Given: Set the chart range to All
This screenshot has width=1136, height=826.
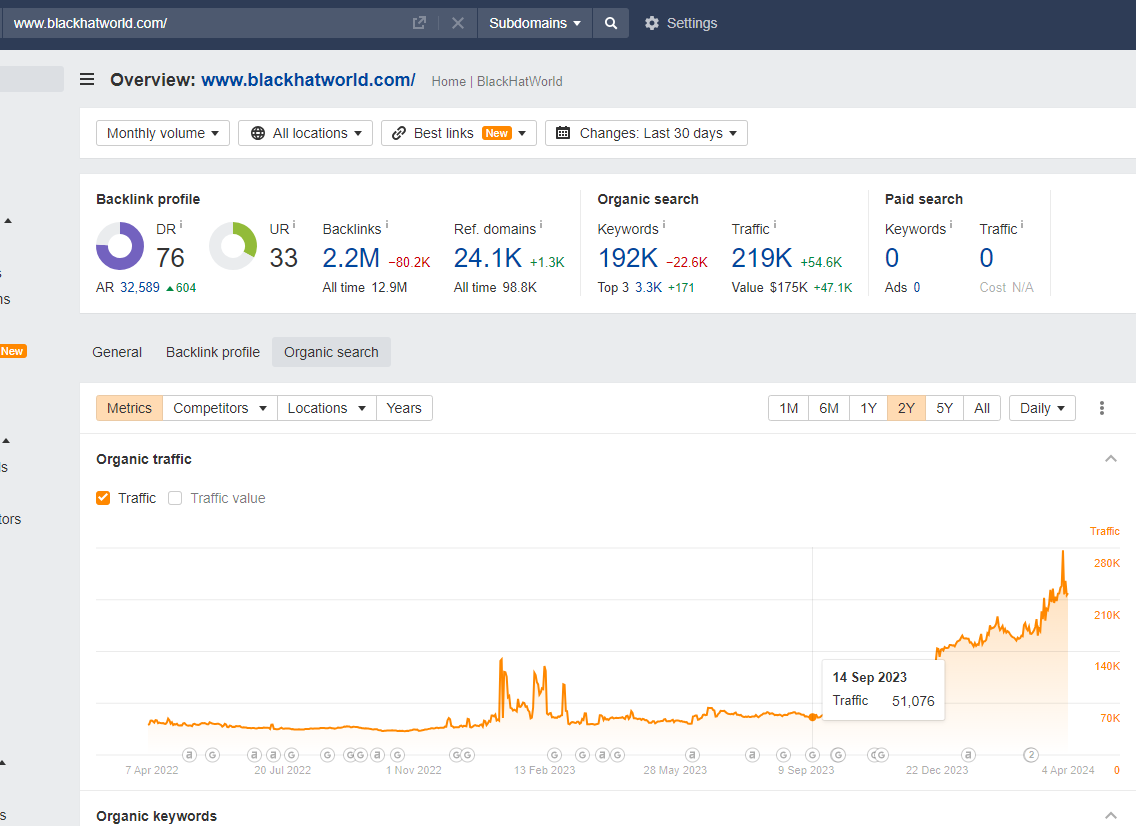Looking at the screenshot, I should 982,408.
